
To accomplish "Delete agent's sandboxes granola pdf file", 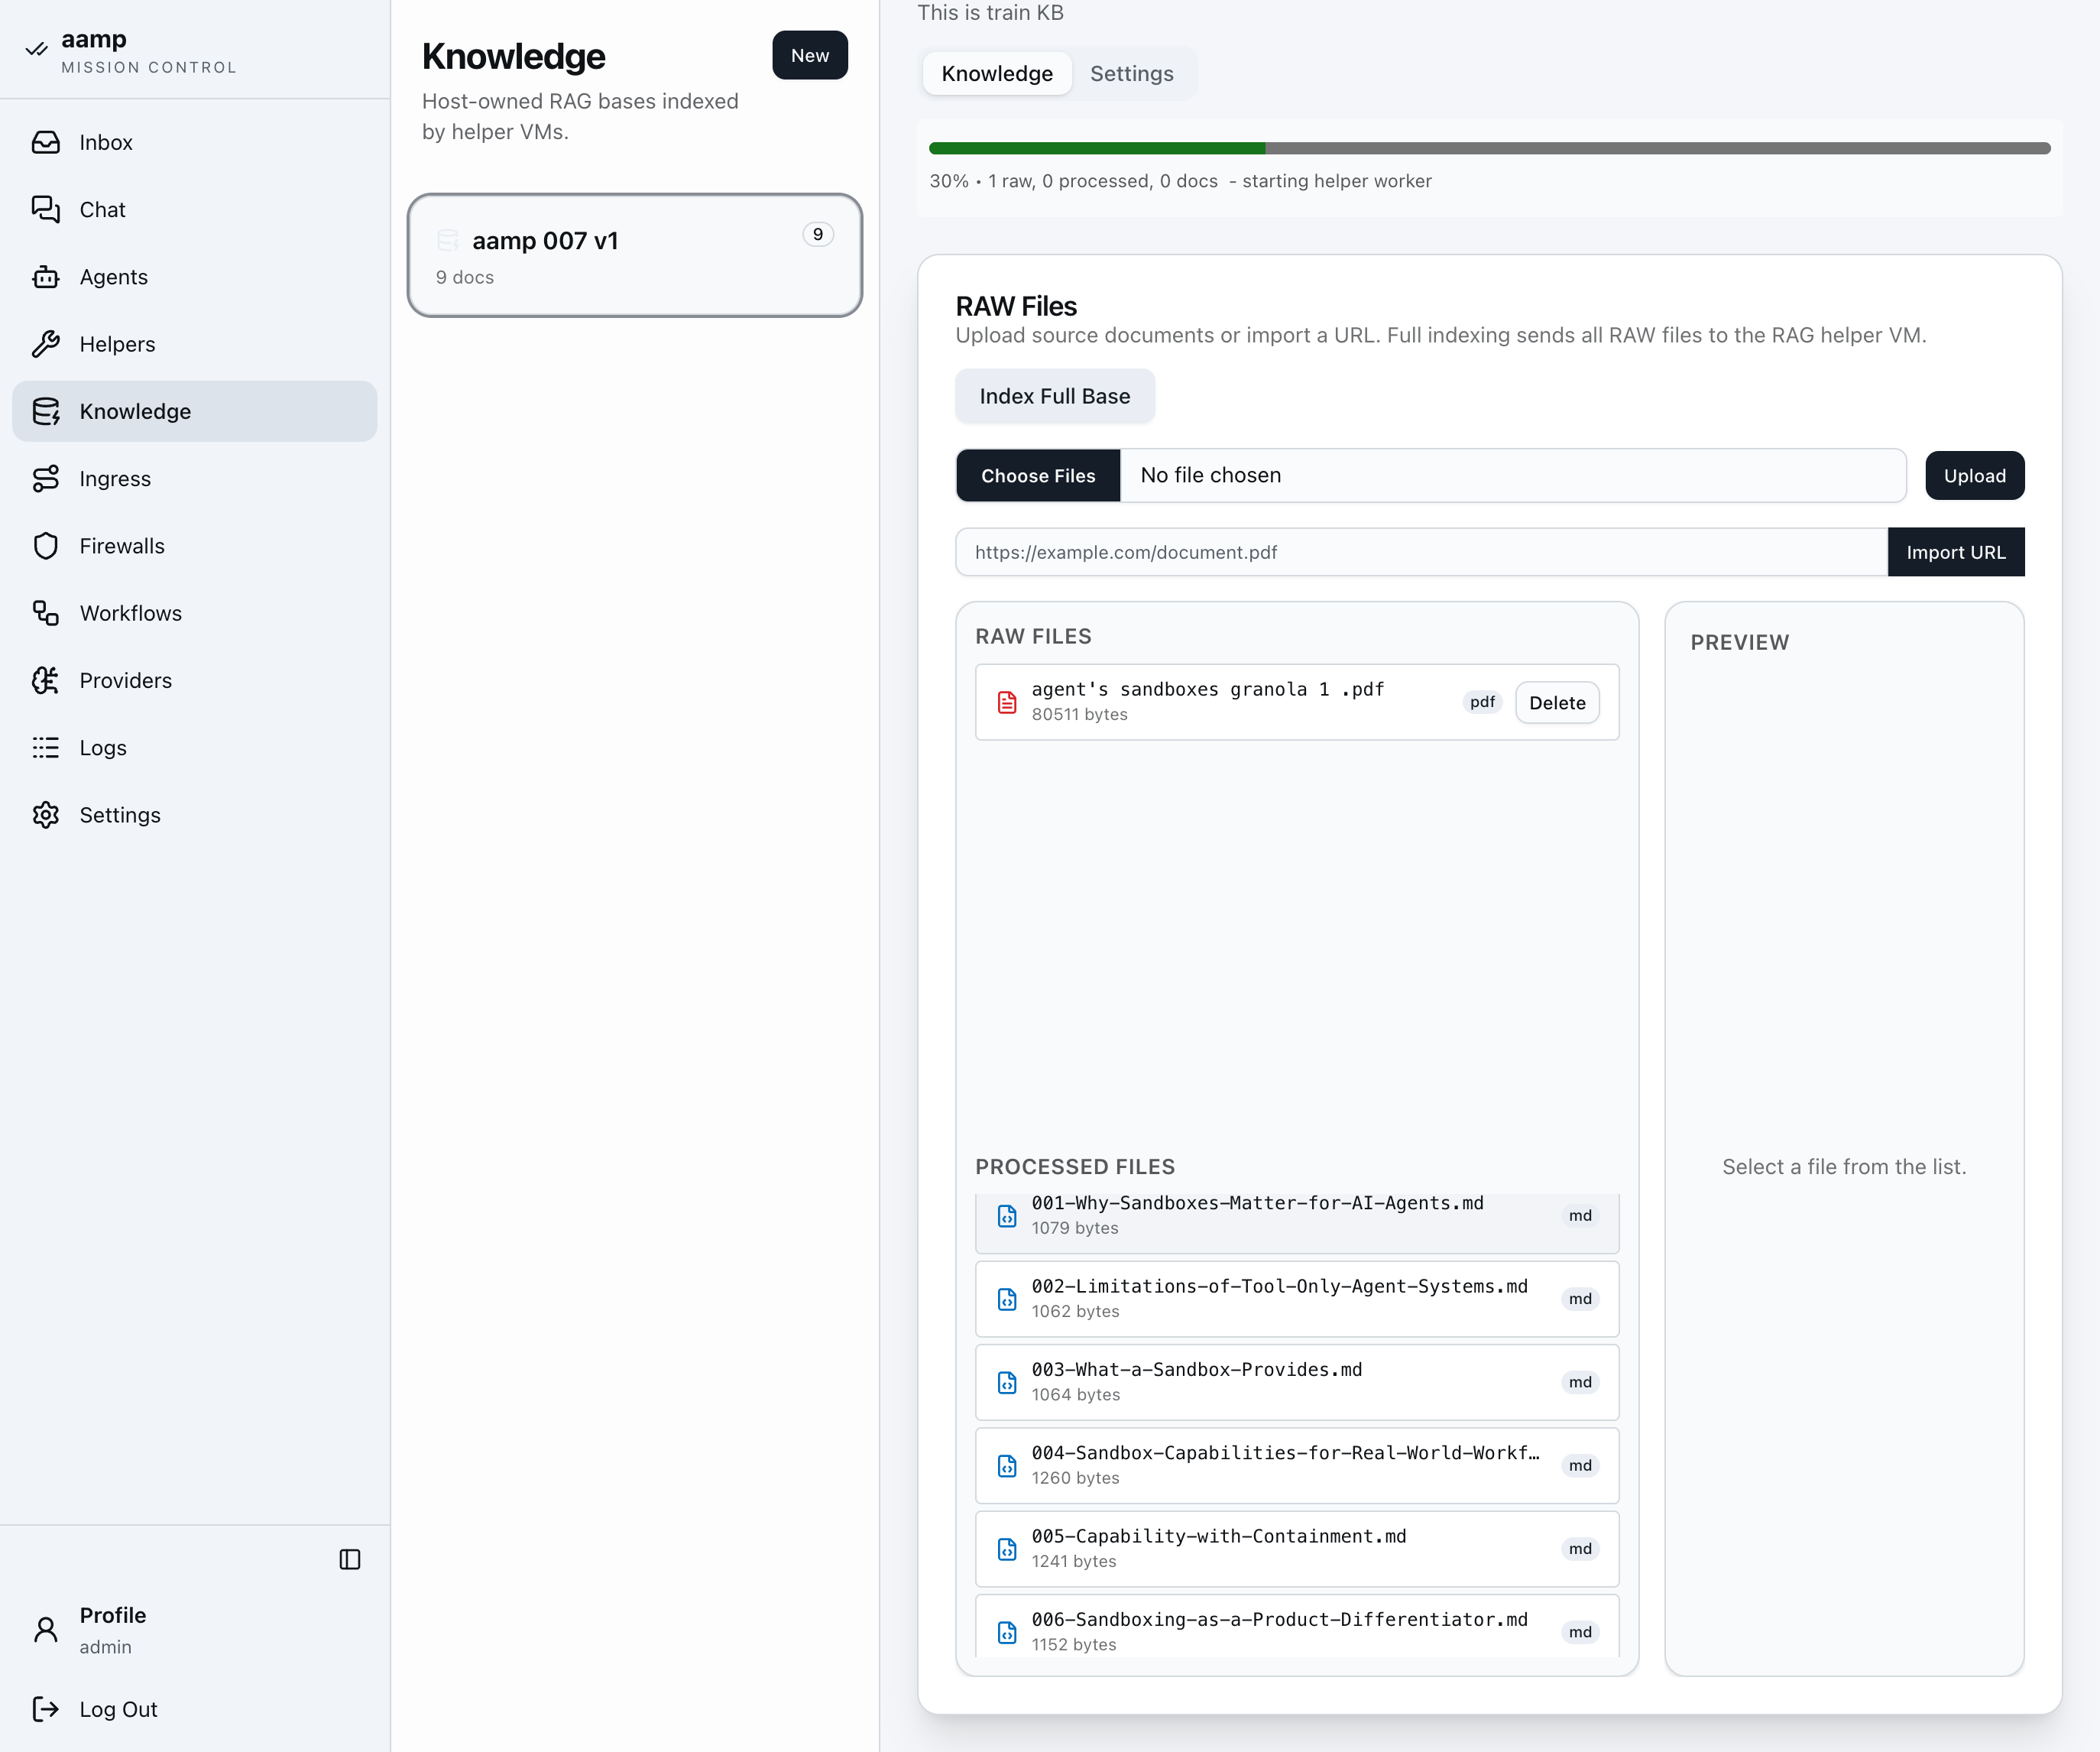I will [1557, 702].
